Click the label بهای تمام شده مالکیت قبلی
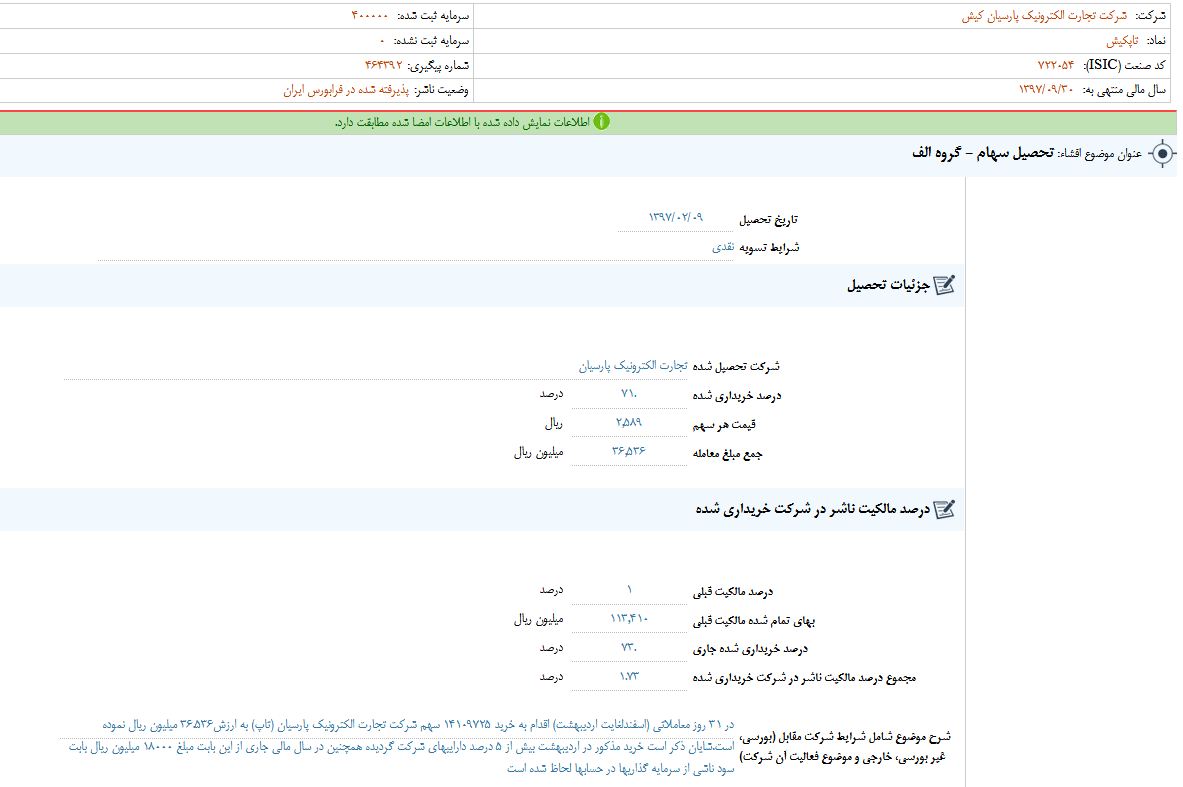Screen dimensions: 1183x787 pos(754,621)
